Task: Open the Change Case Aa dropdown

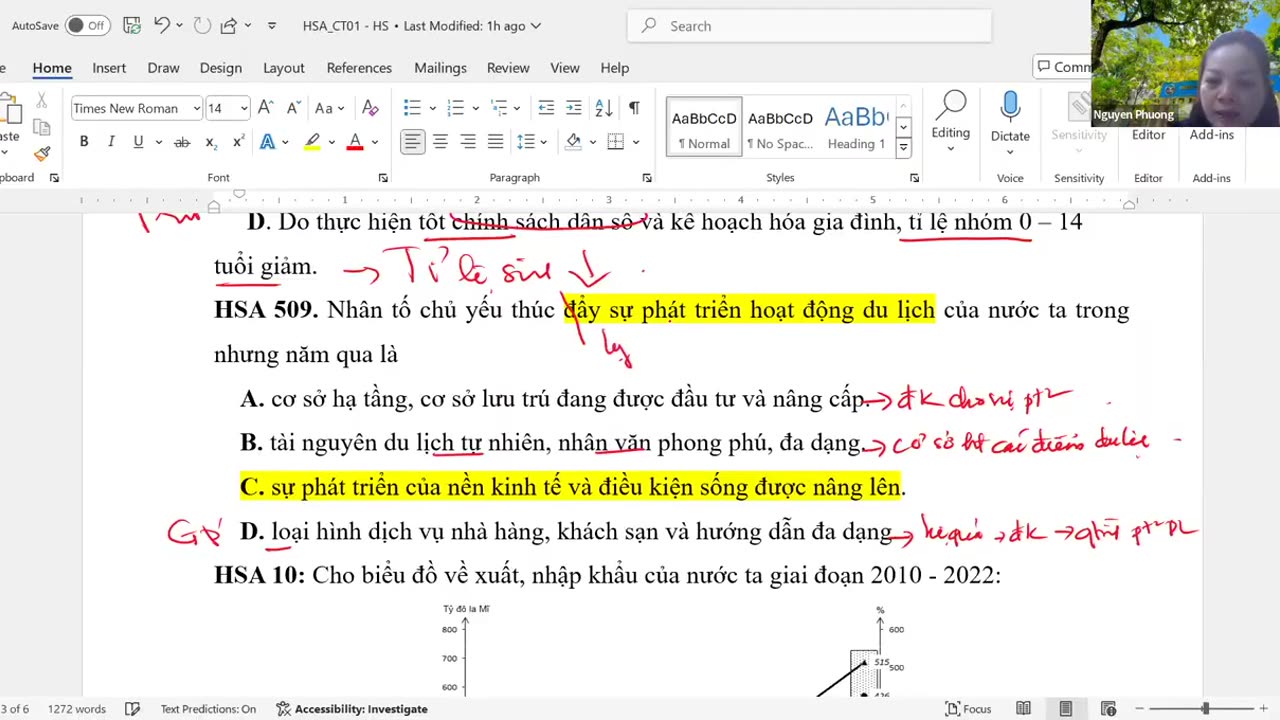Action: pos(329,108)
